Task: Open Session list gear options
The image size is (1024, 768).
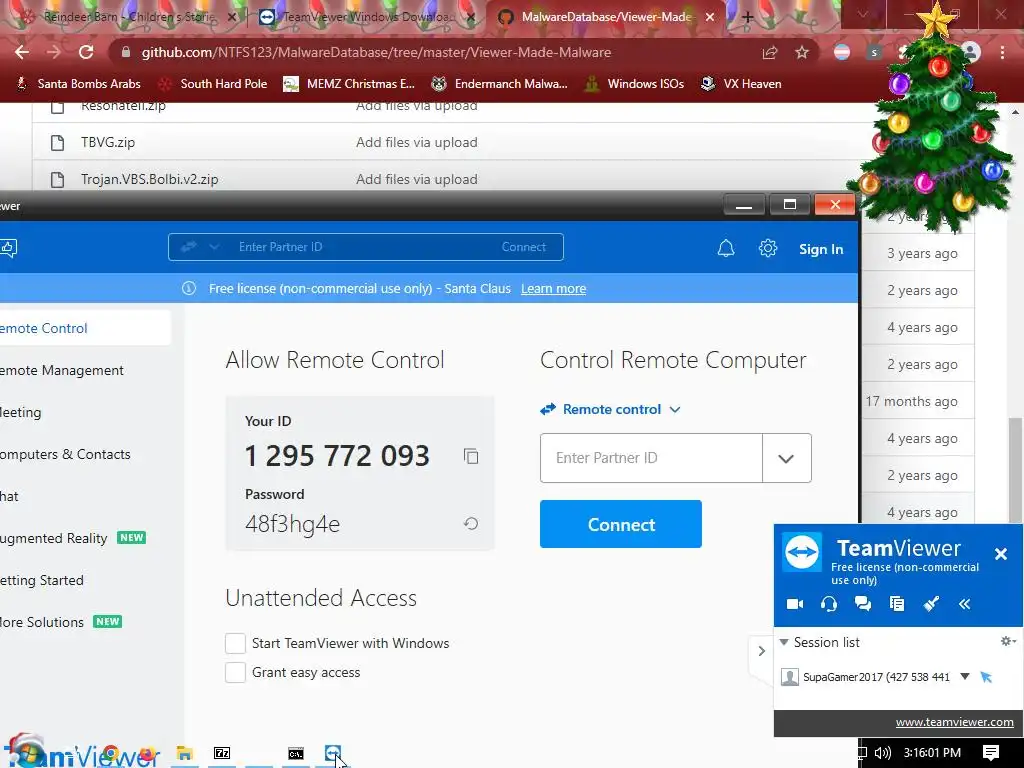Action: pyautogui.click(x=1008, y=641)
